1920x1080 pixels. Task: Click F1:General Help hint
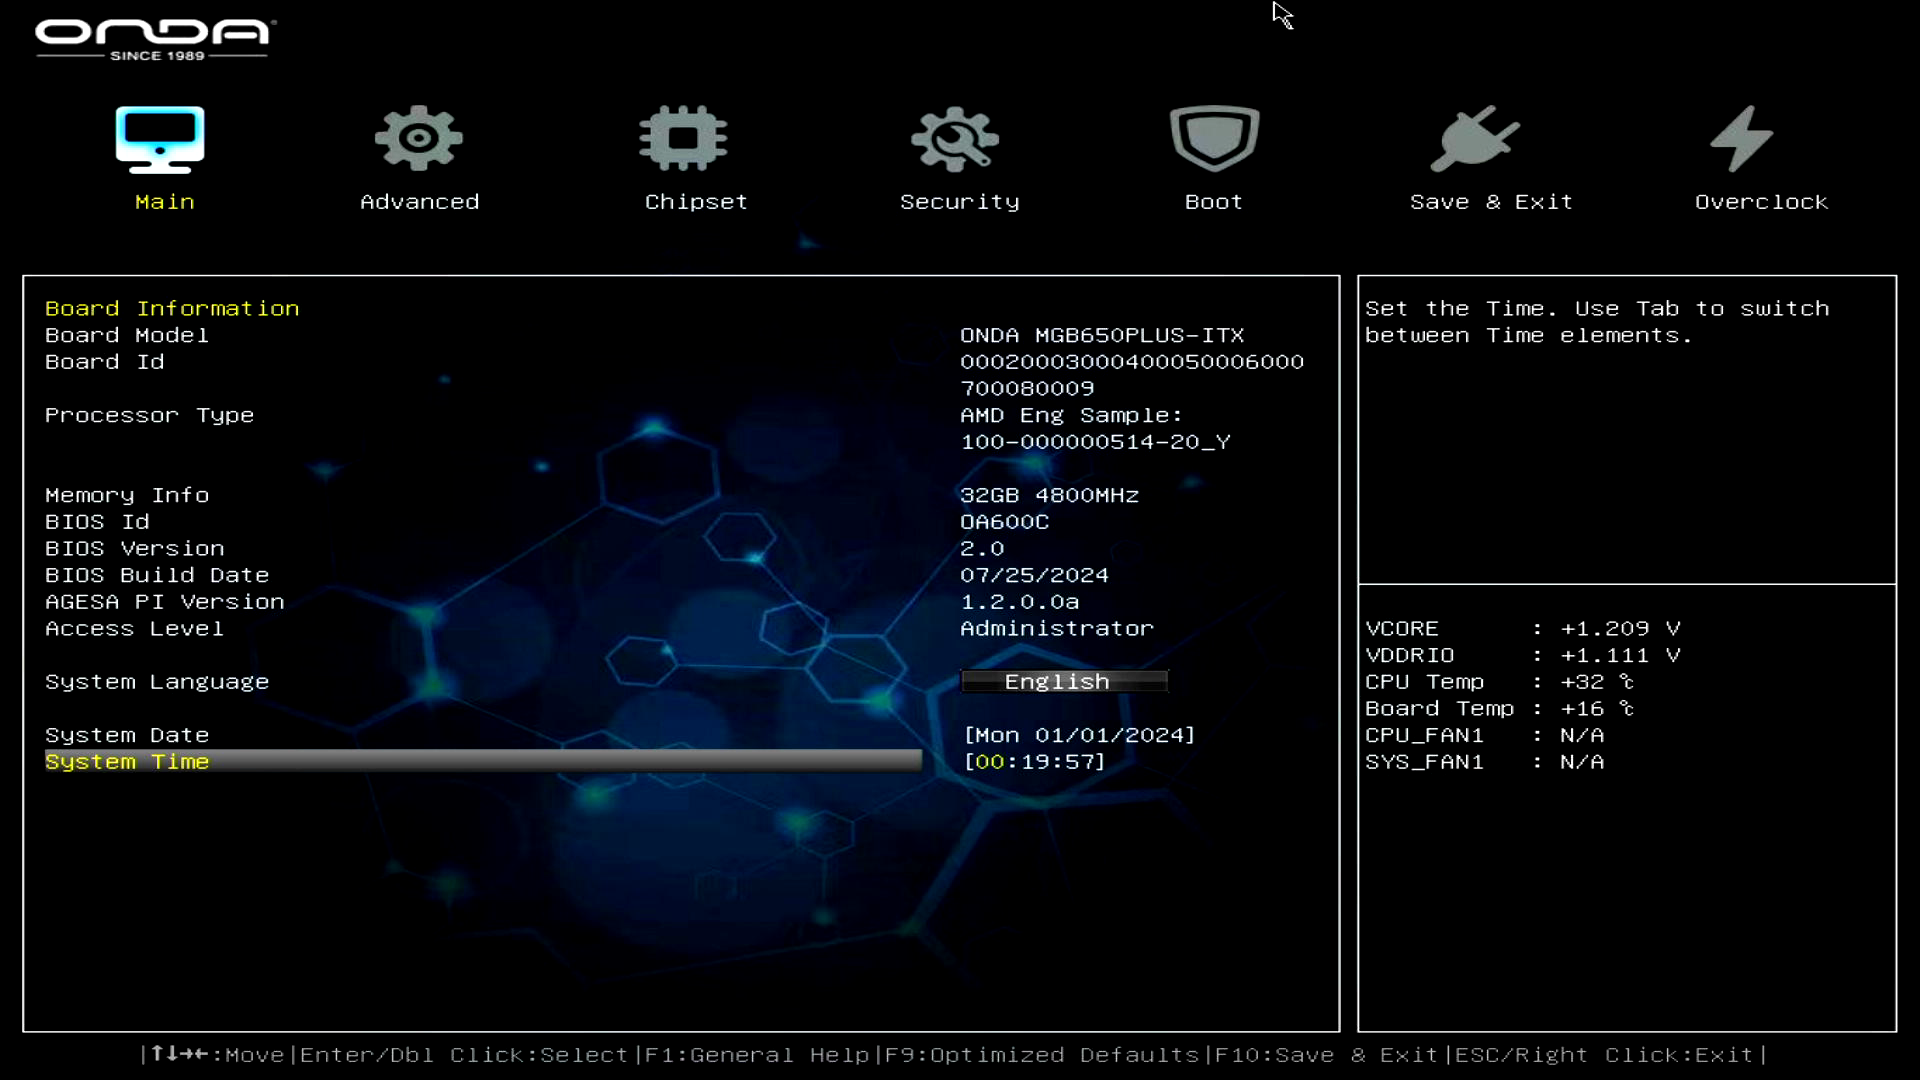point(756,1055)
